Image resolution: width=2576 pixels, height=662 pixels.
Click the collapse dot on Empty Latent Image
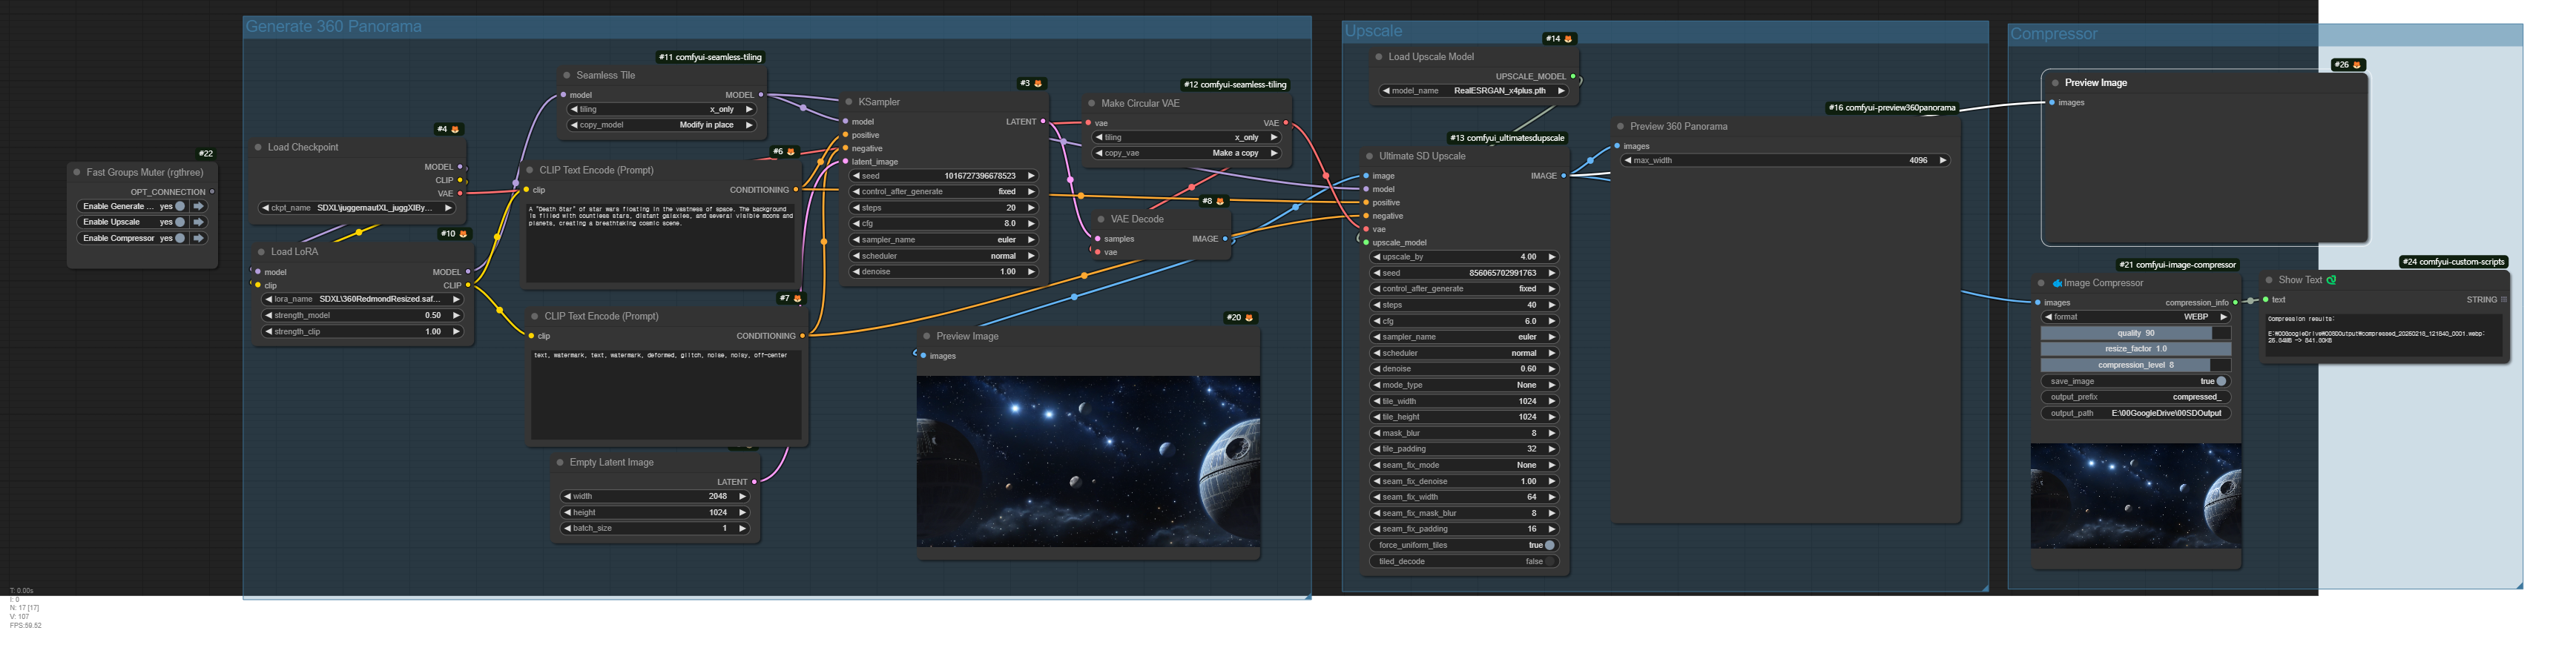pos(560,463)
